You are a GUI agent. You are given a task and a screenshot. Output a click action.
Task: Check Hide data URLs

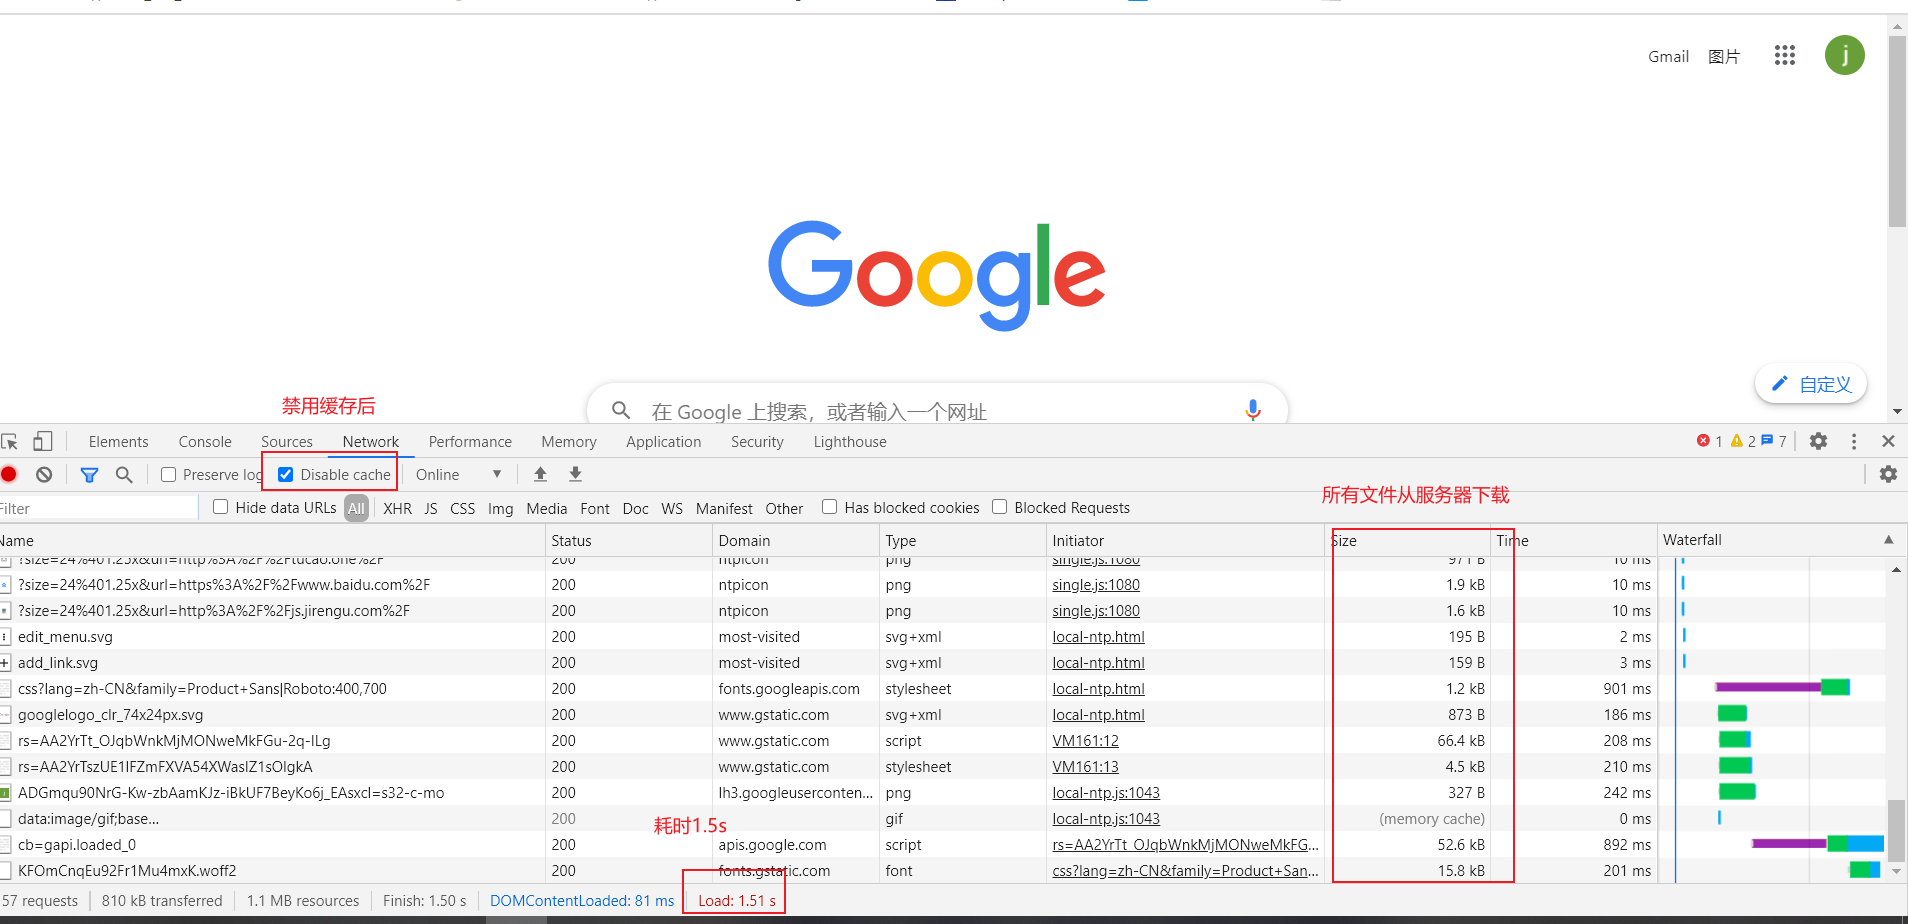[x=221, y=507]
